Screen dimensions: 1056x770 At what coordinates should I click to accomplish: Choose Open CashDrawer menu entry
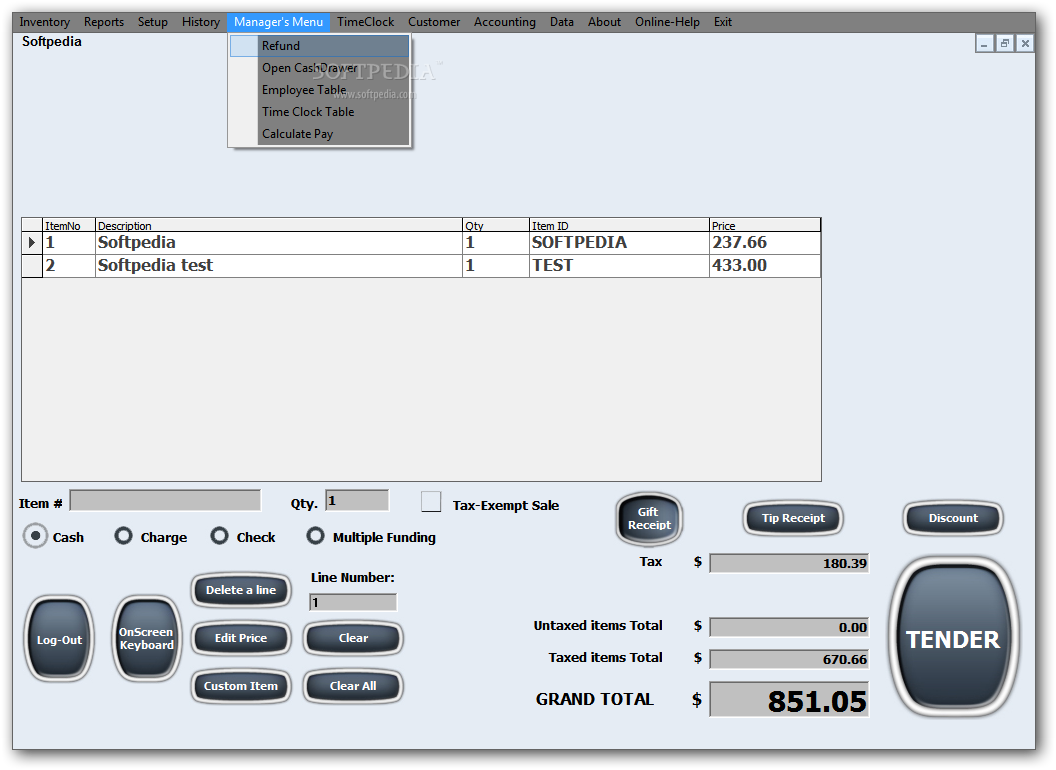tap(319, 68)
